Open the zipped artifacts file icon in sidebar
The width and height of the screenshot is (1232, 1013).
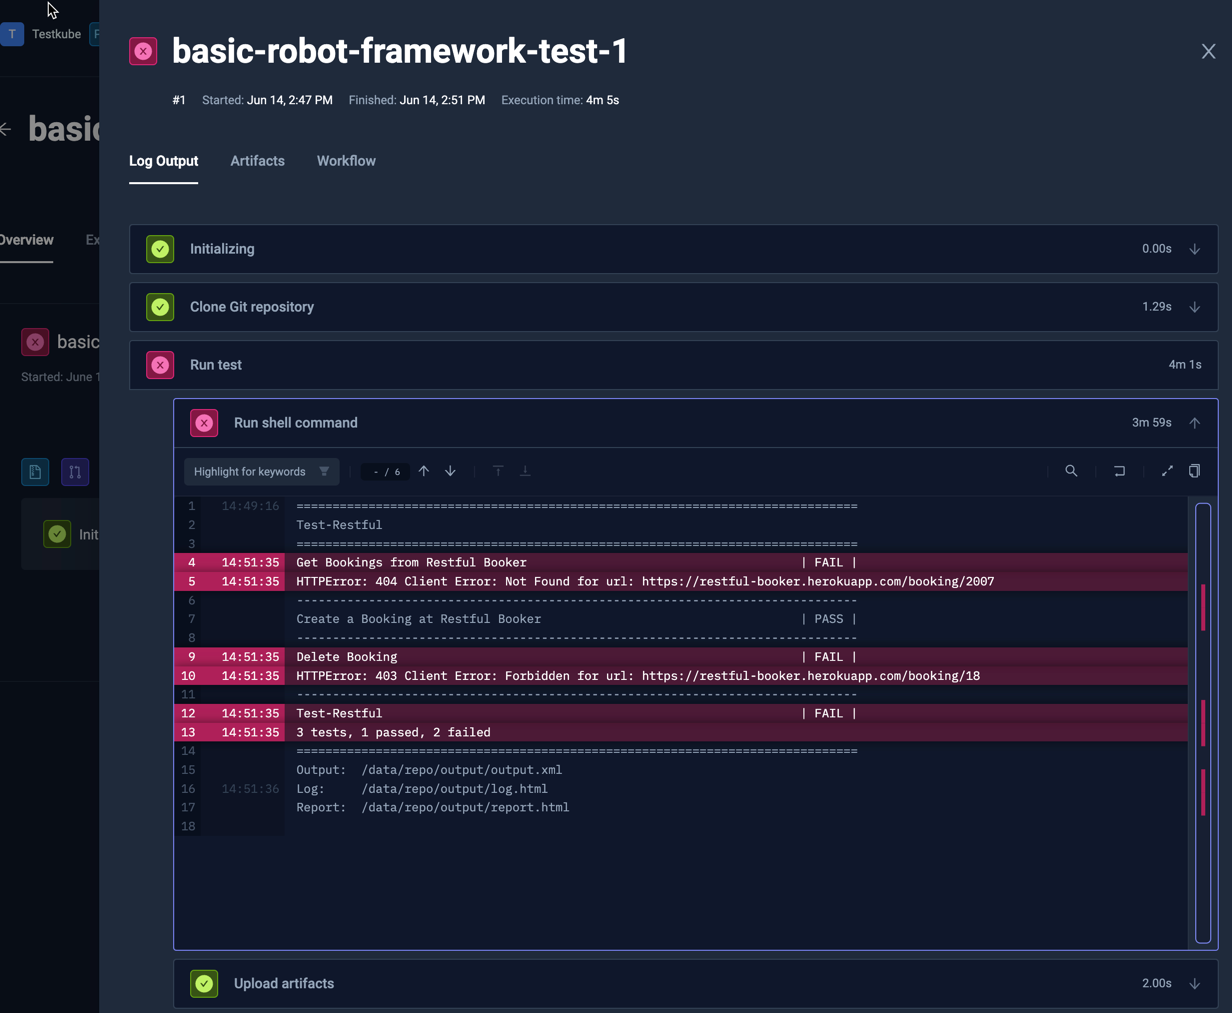(x=35, y=471)
